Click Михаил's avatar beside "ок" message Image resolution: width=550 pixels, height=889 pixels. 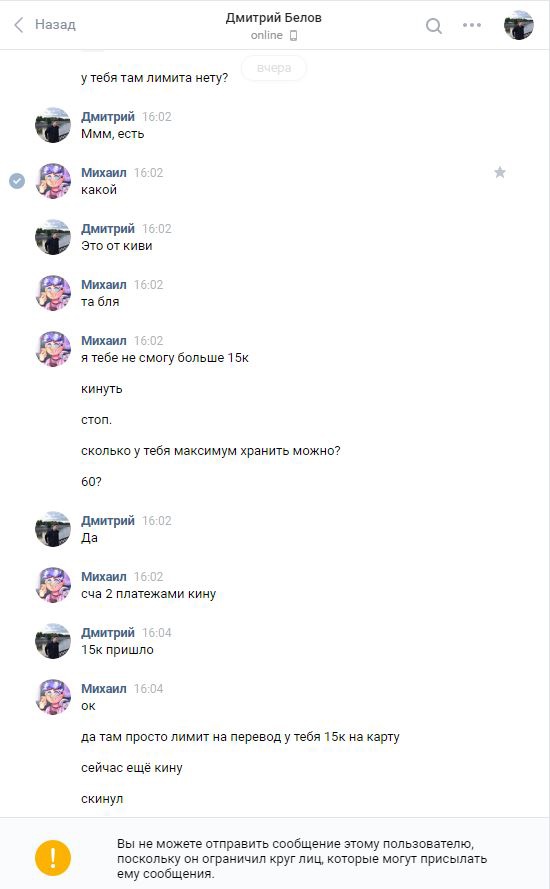click(53, 697)
